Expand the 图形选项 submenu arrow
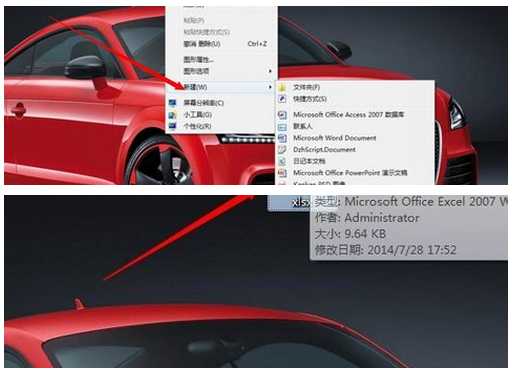This screenshot has height=368, width=508. point(270,71)
